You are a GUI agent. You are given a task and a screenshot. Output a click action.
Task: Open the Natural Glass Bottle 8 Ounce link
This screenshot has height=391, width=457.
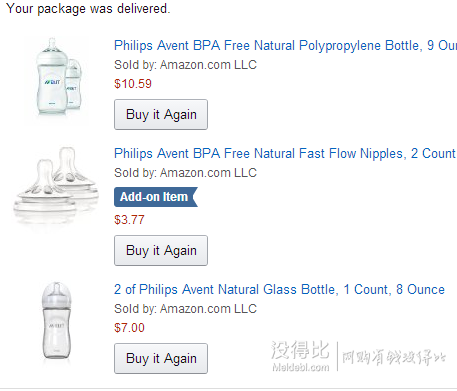[279, 289]
